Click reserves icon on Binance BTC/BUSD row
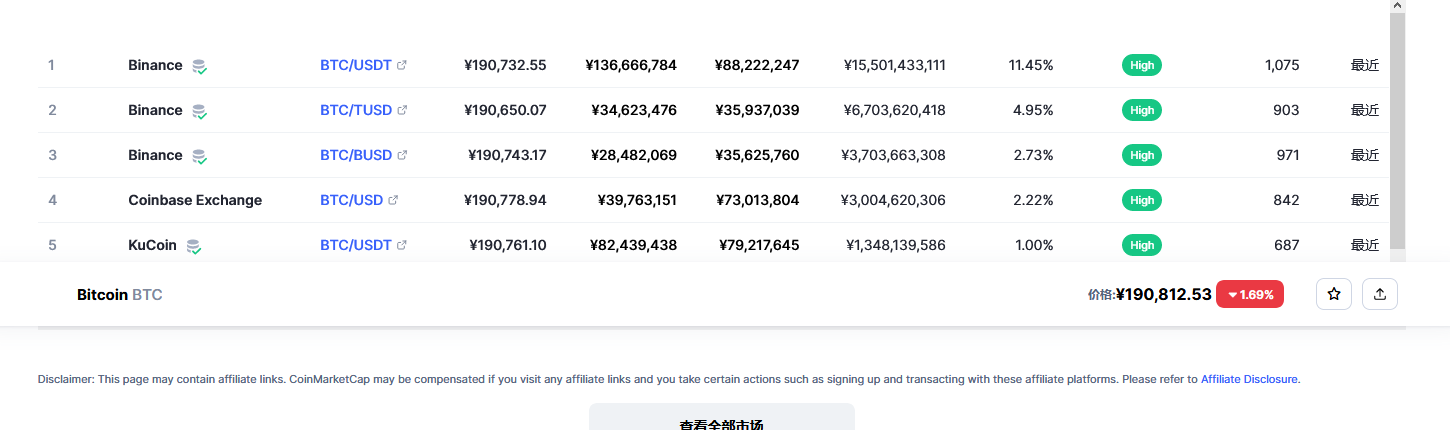1450x430 pixels. coord(200,156)
